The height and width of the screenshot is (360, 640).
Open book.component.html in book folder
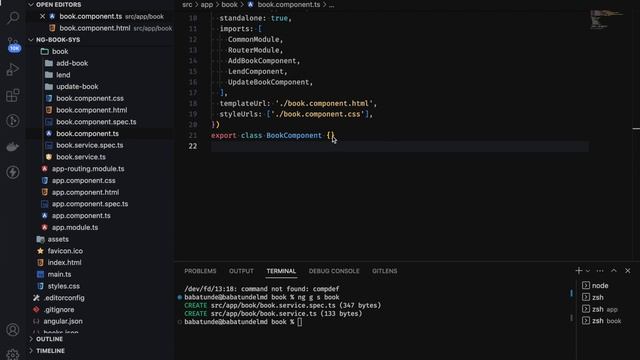(91, 110)
